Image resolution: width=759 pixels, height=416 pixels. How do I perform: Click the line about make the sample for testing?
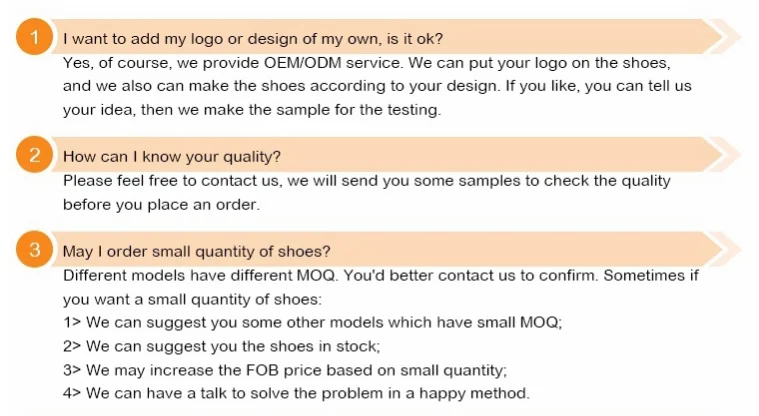pos(252,110)
